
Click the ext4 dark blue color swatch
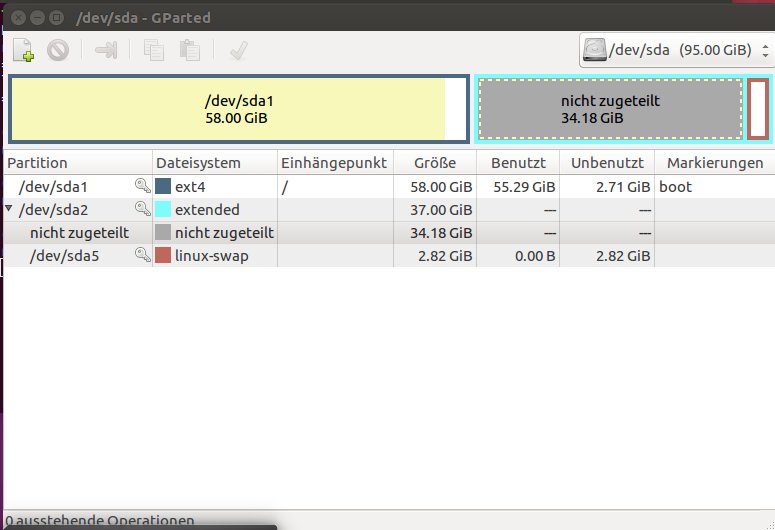point(163,186)
